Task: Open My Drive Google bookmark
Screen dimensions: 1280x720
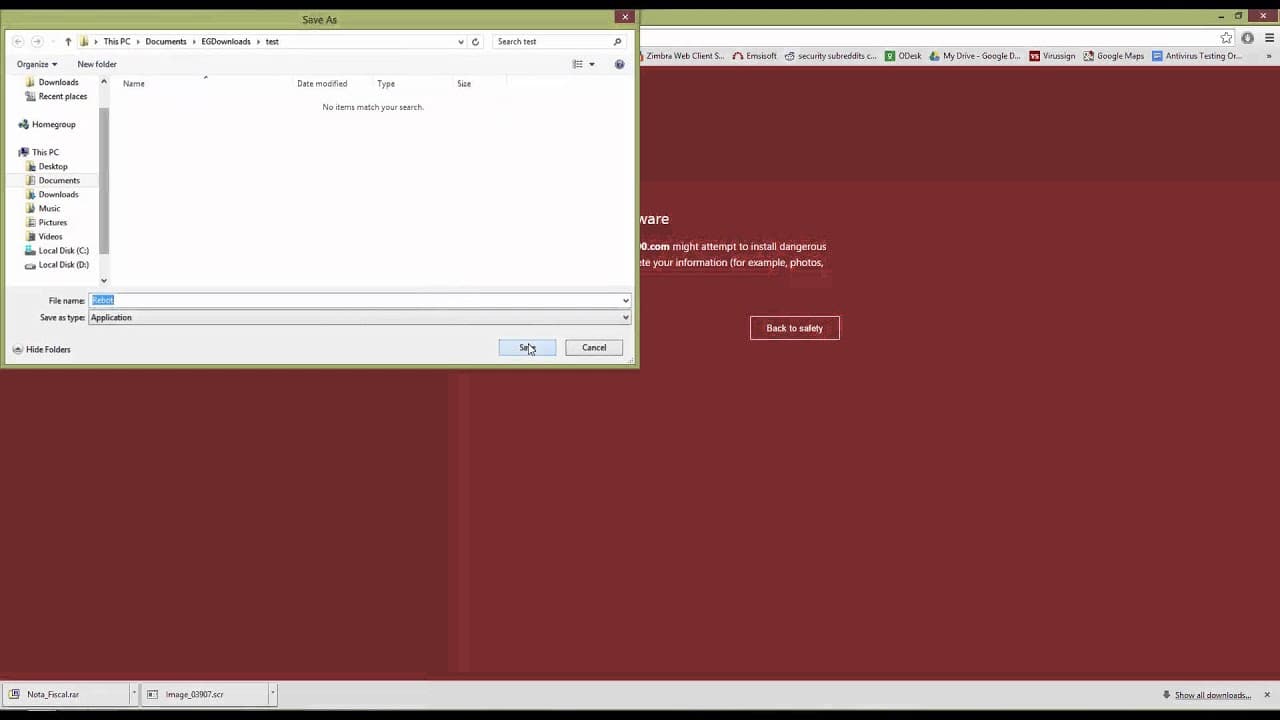Action: coord(975,56)
